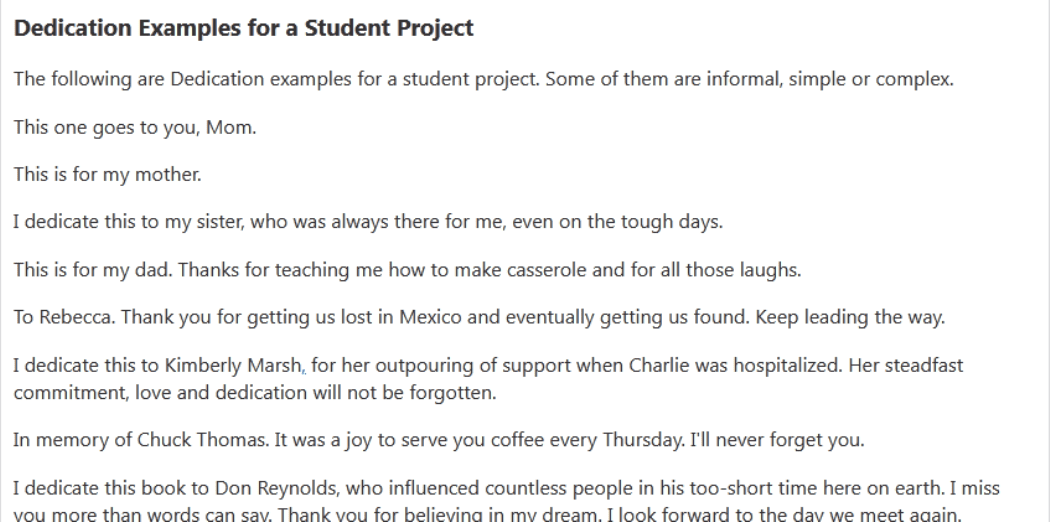The width and height of the screenshot is (1050, 522).
Task: Click the name "Rebecca" in the Mexico dedication
Action: (x=77, y=317)
